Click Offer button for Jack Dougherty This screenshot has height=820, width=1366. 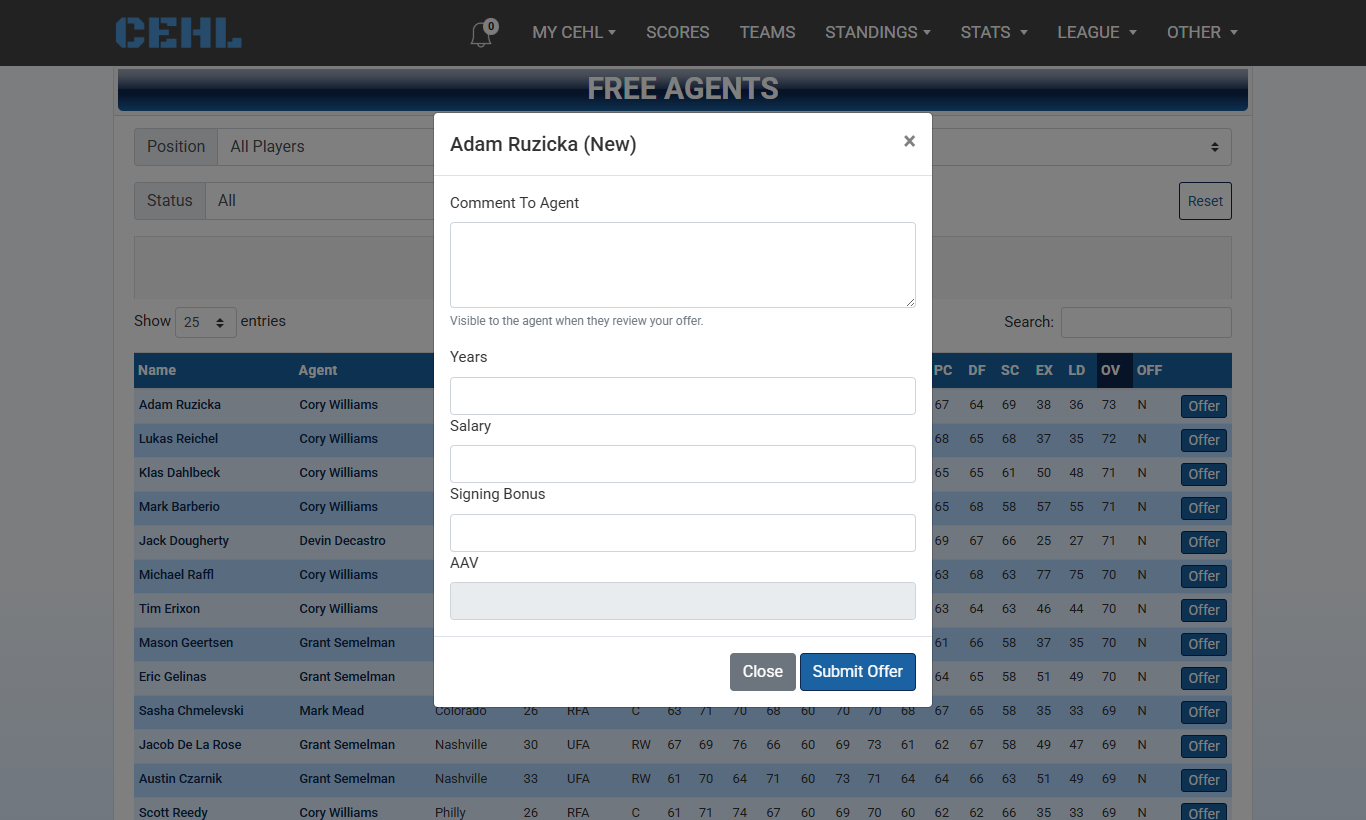1204,542
